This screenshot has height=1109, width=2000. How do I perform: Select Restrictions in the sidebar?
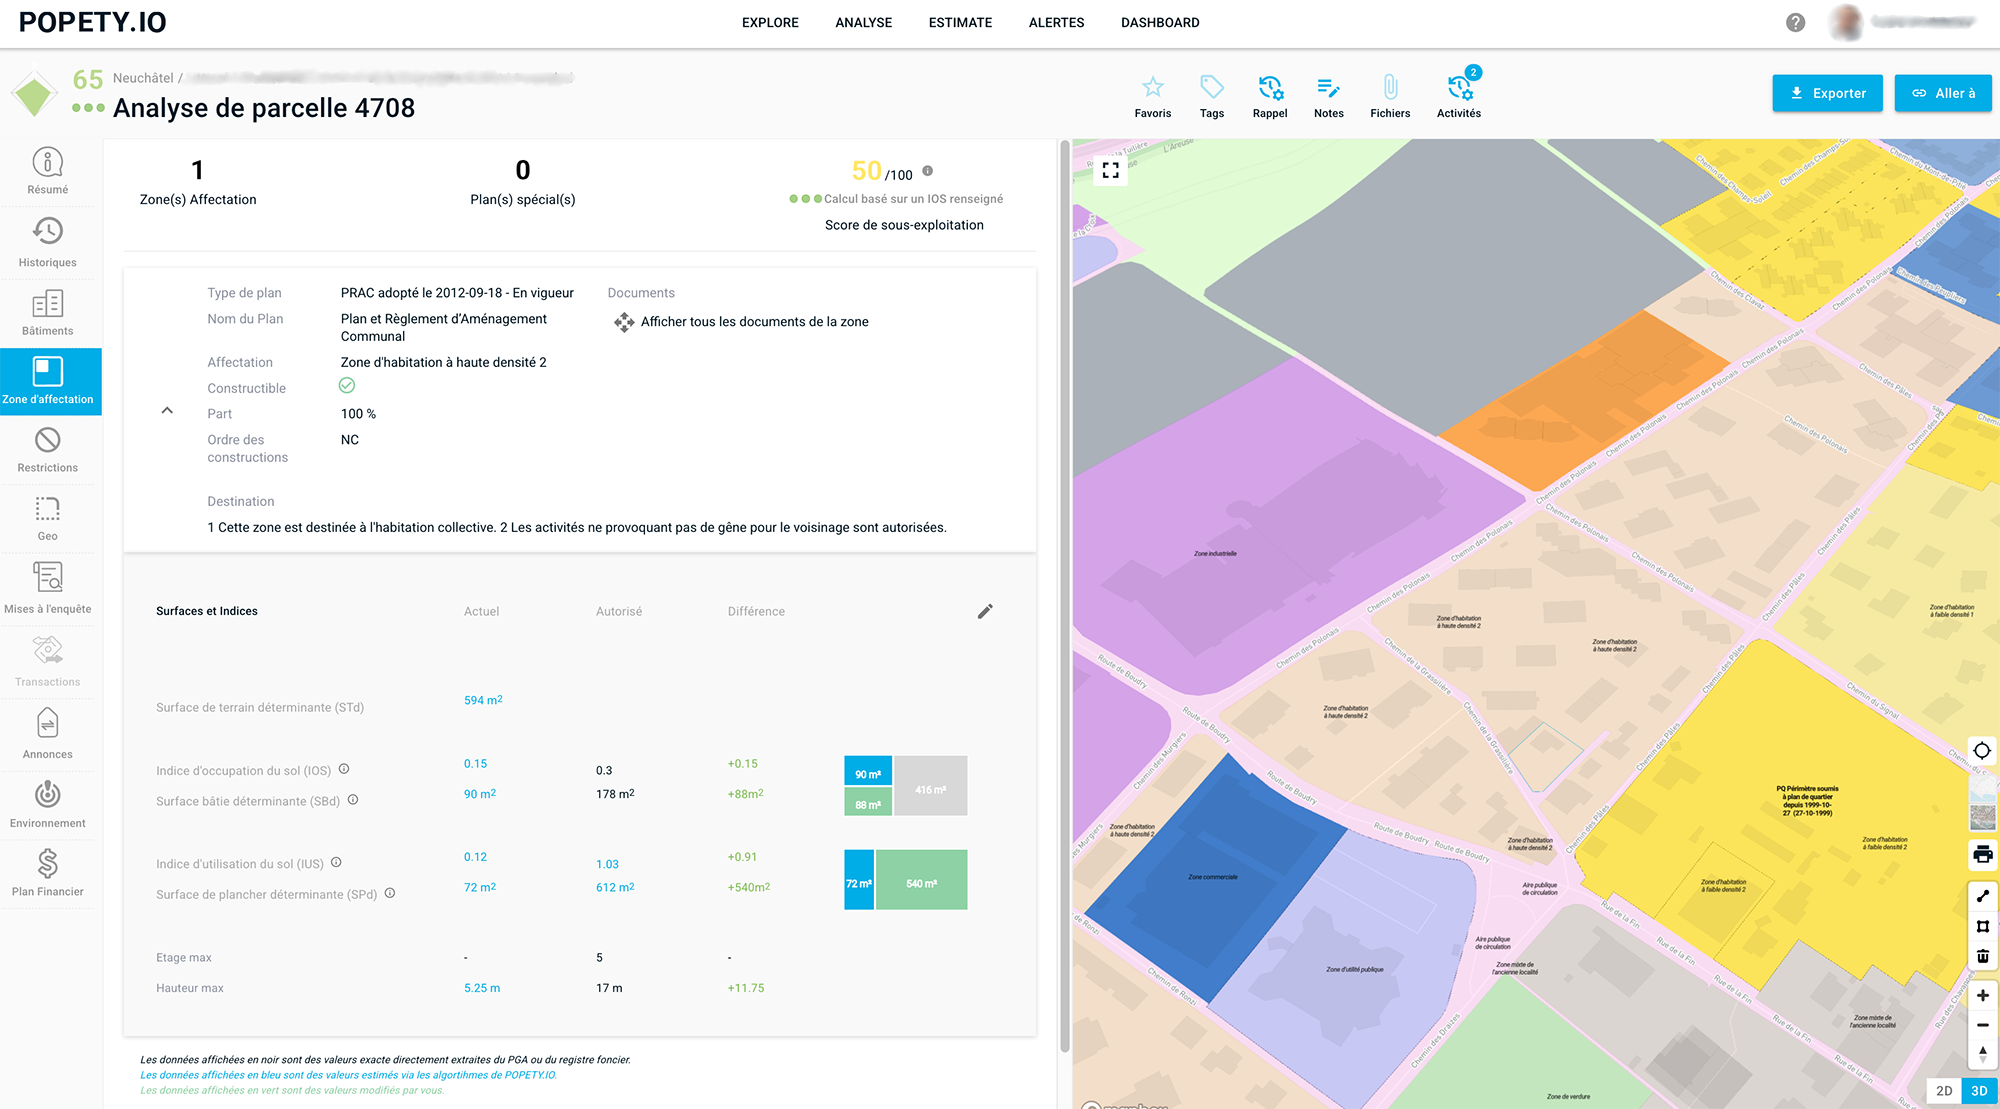pos(48,450)
